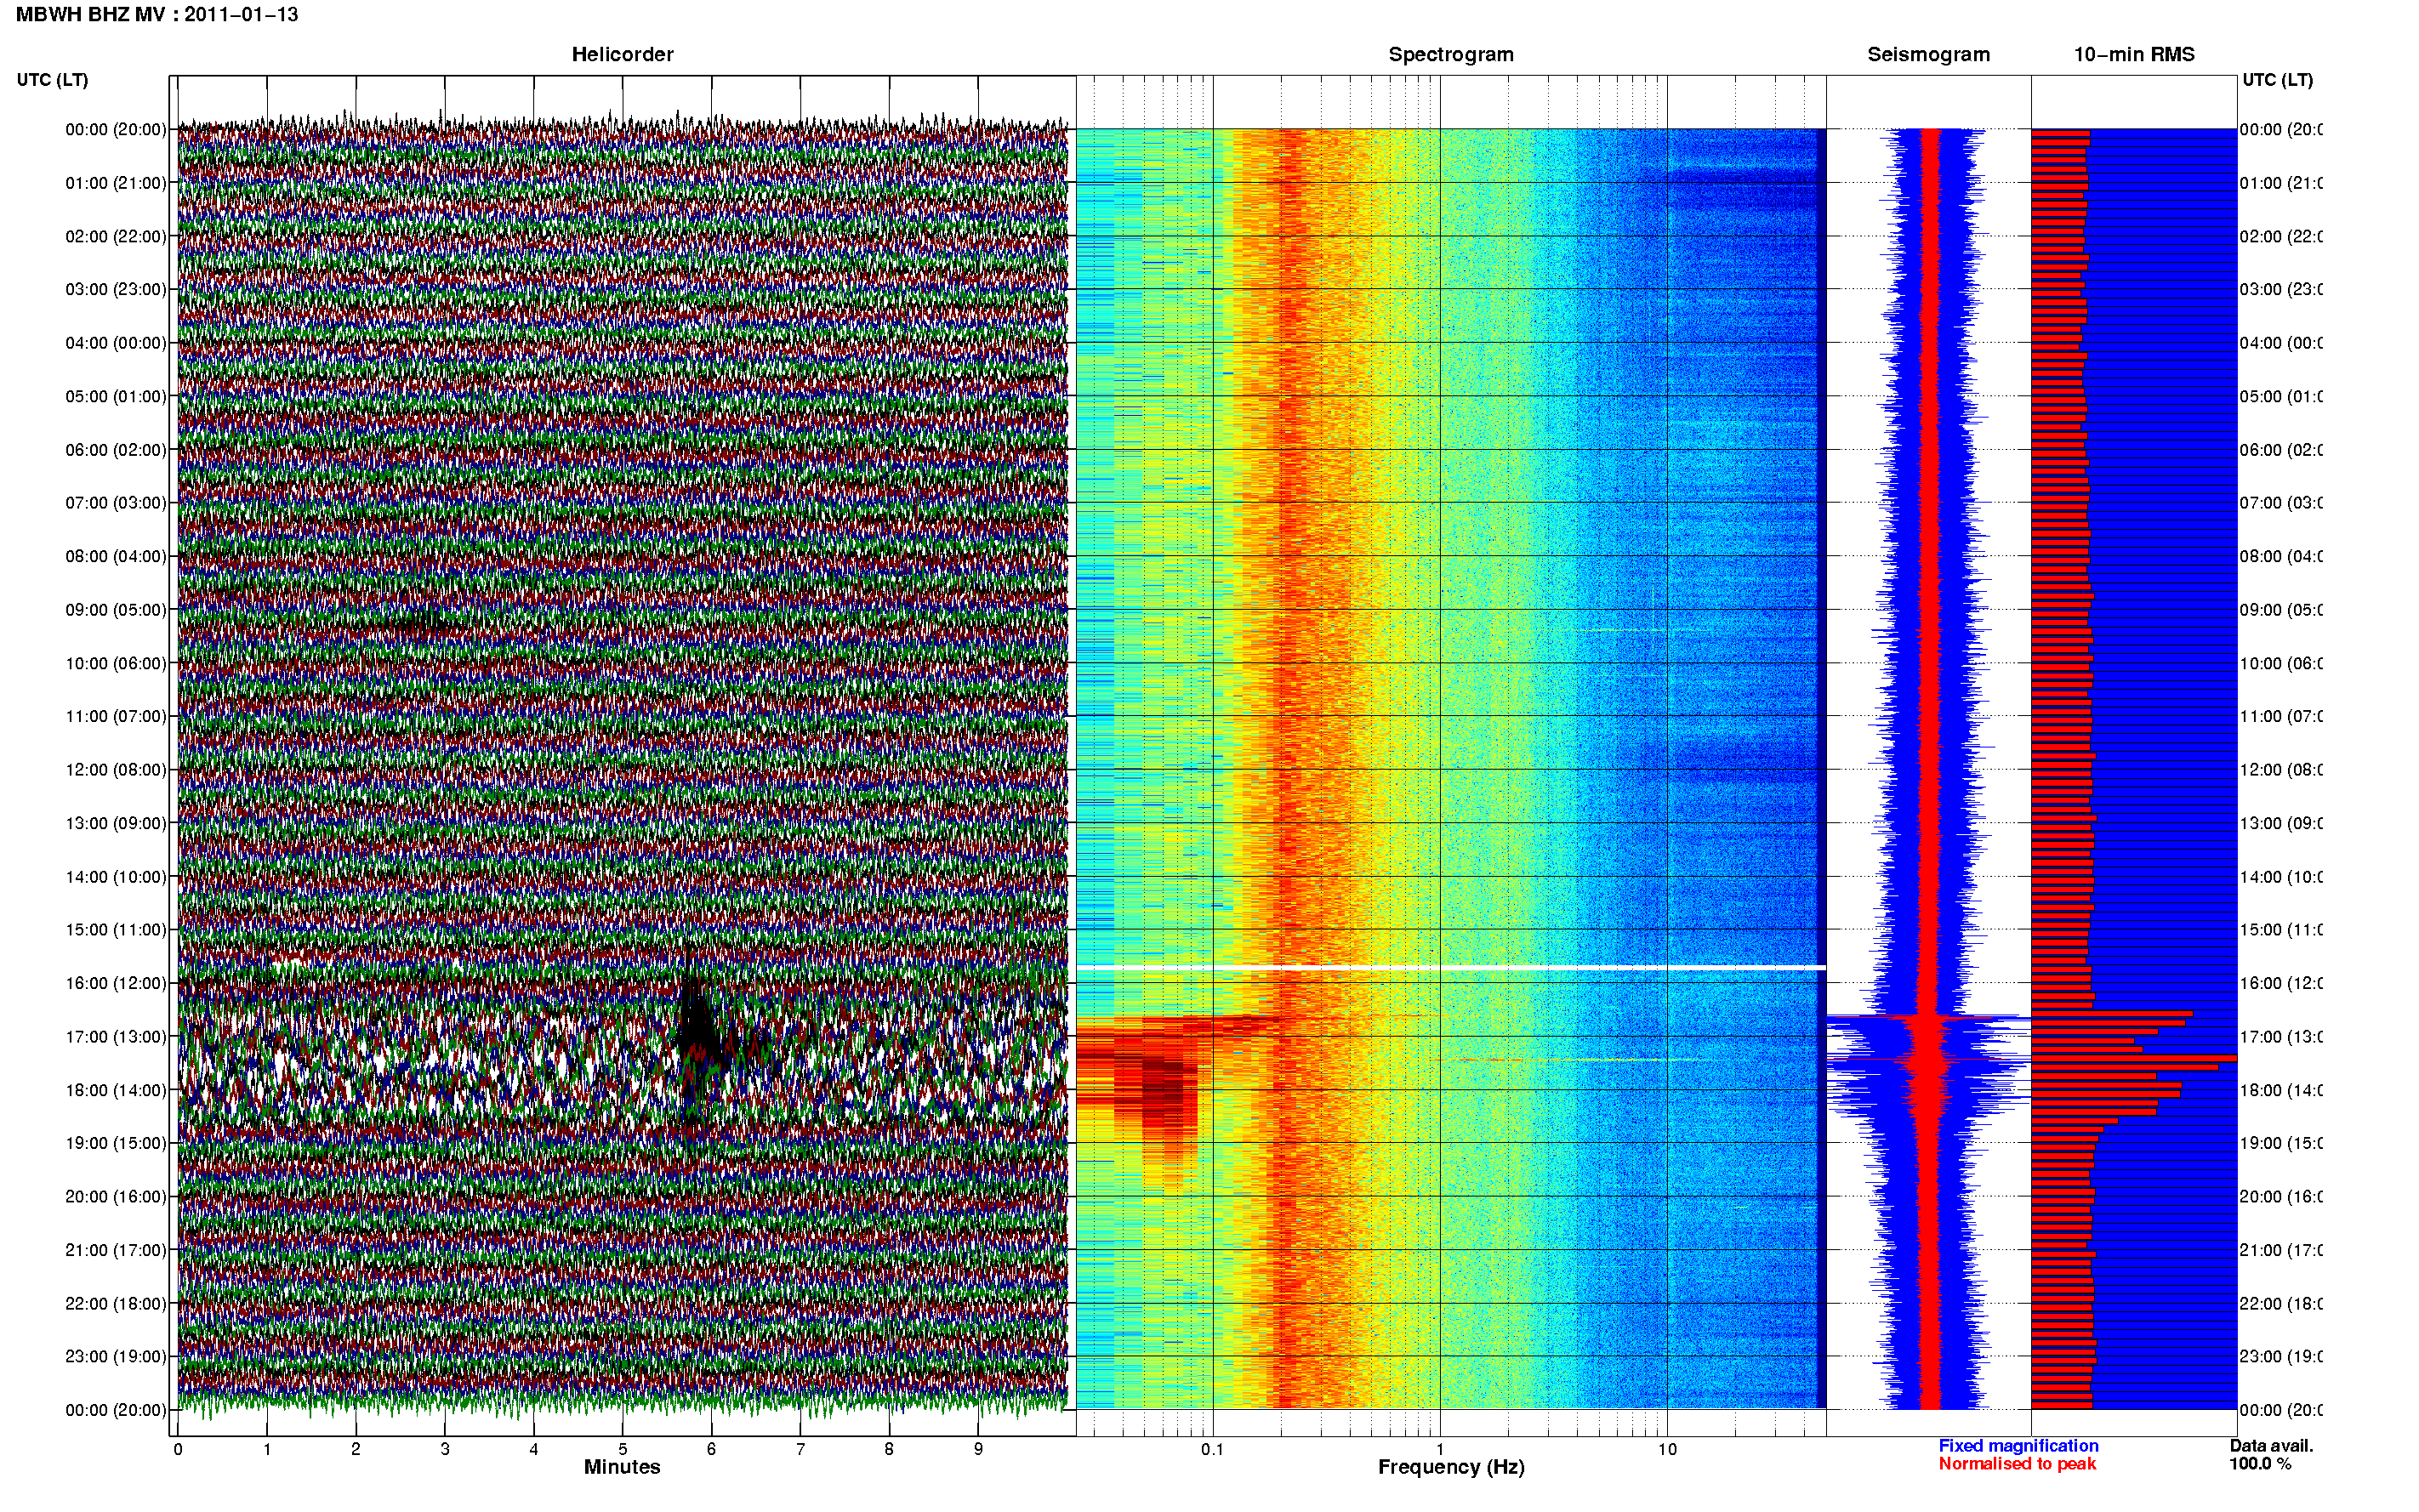Click the left time label 17:00 (13:00)

coord(116,1037)
